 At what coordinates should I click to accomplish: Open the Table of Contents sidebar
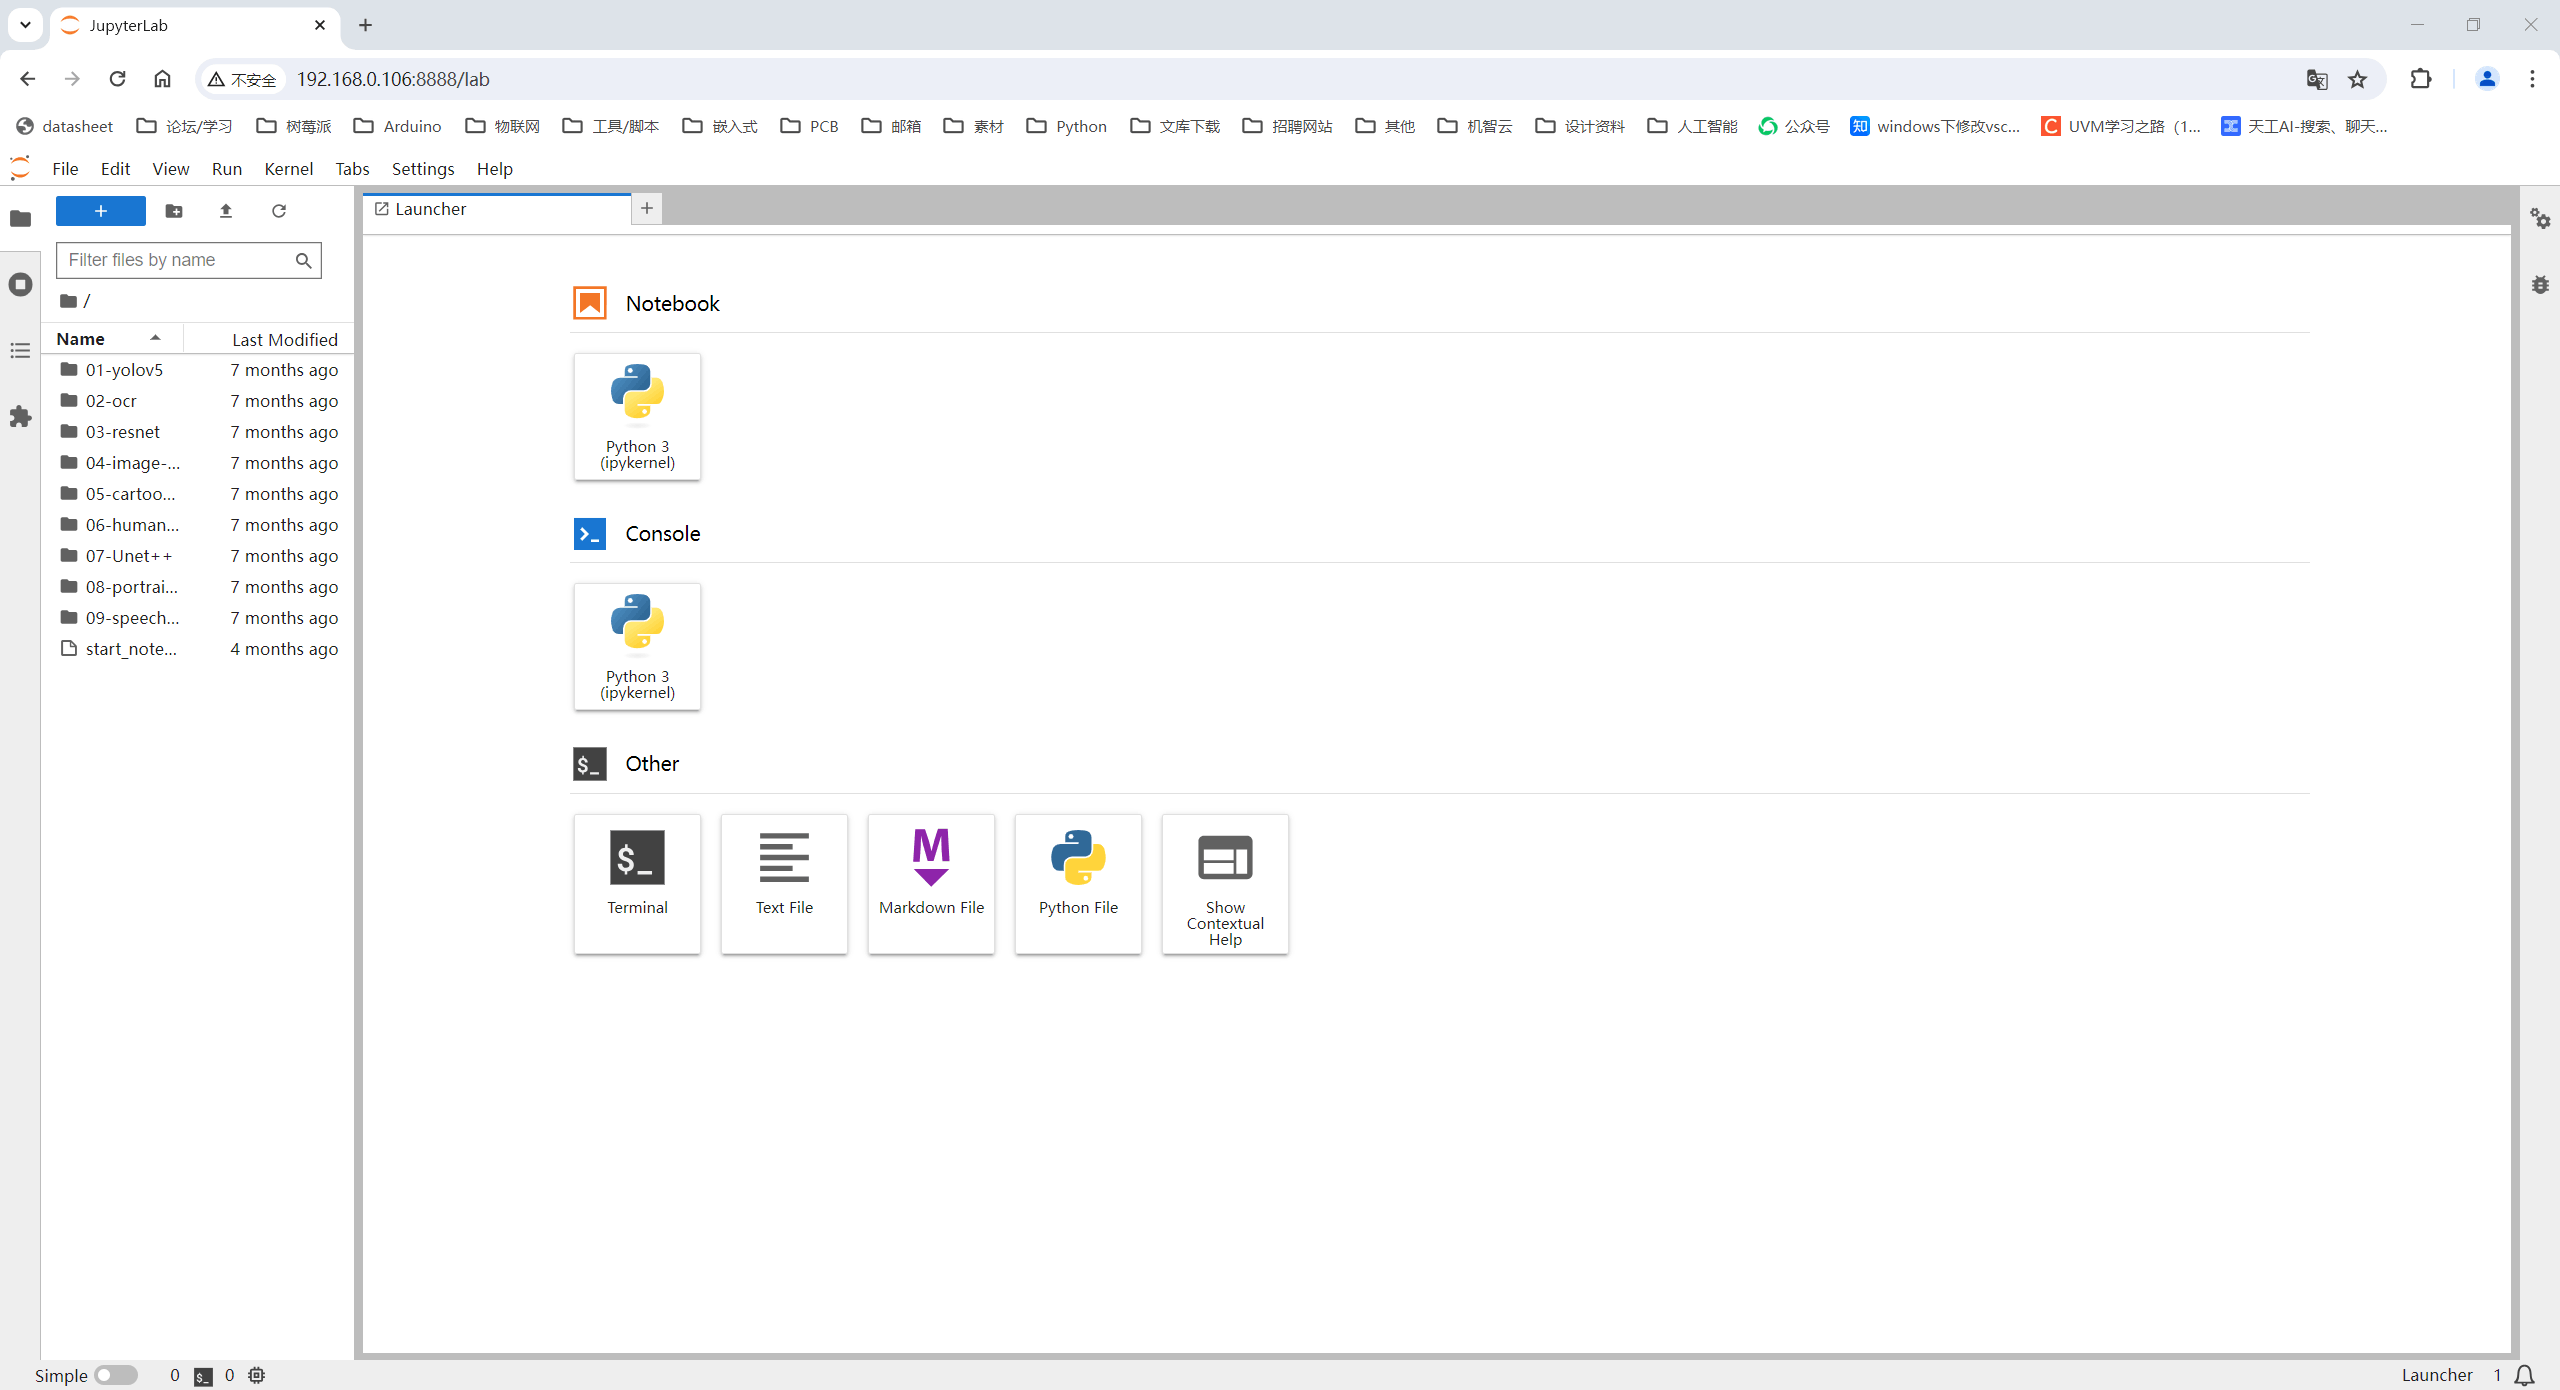click(x=20, y=351)
